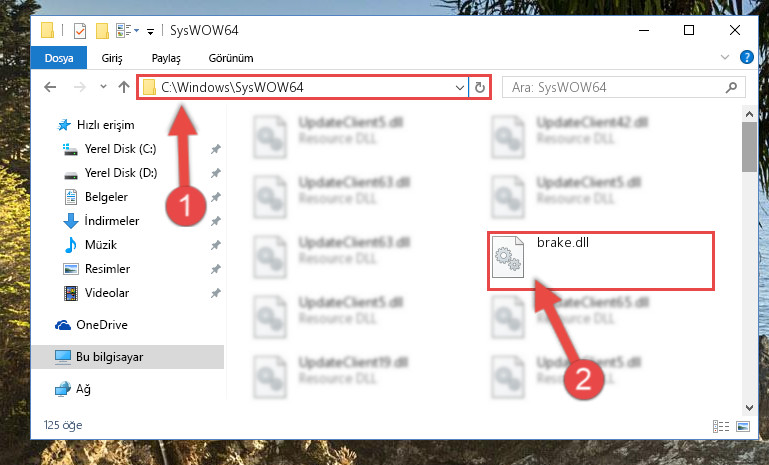Click the Back navigation arrow
This screenshot has width=769, height=465.
(x=50, y=87)
